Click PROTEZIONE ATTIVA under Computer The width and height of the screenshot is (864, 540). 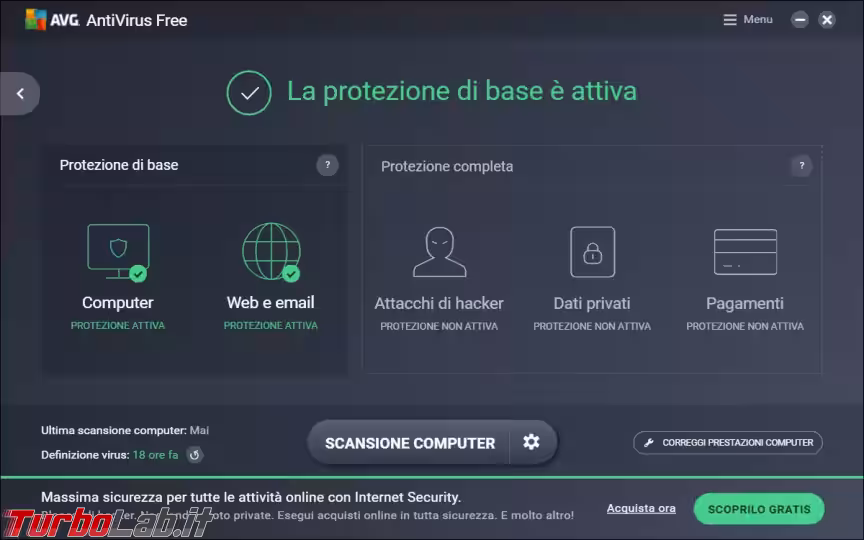tap(118, 326)
